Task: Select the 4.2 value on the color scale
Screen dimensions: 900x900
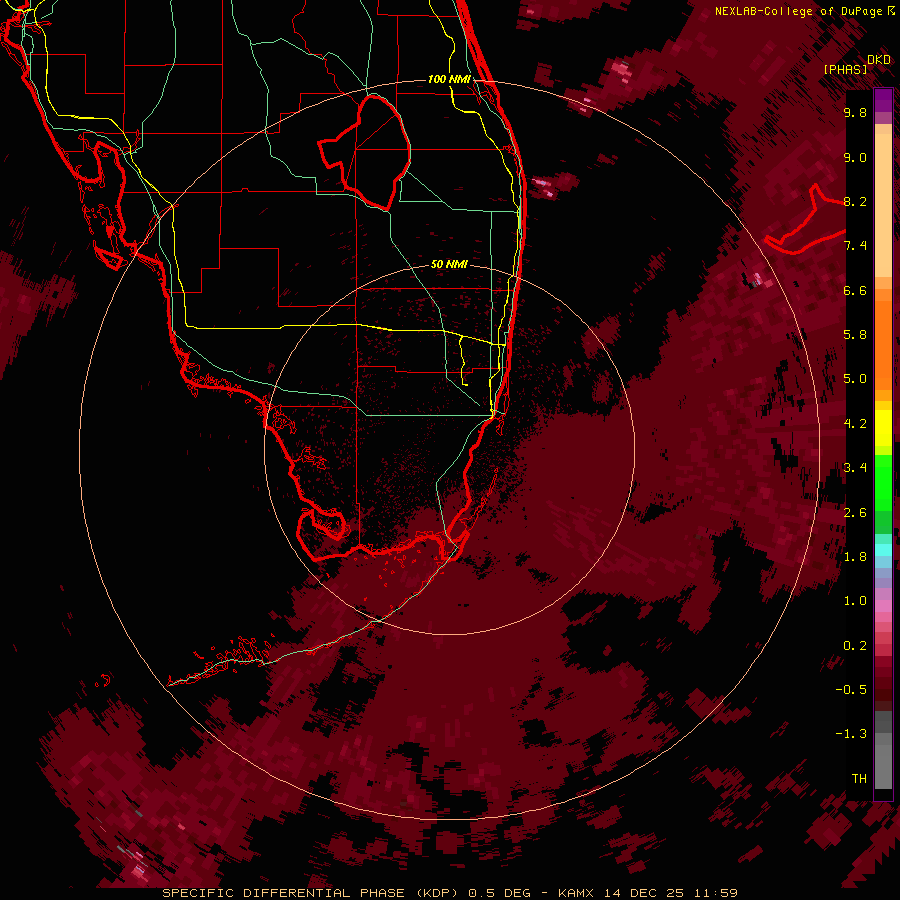Action: 855,424
